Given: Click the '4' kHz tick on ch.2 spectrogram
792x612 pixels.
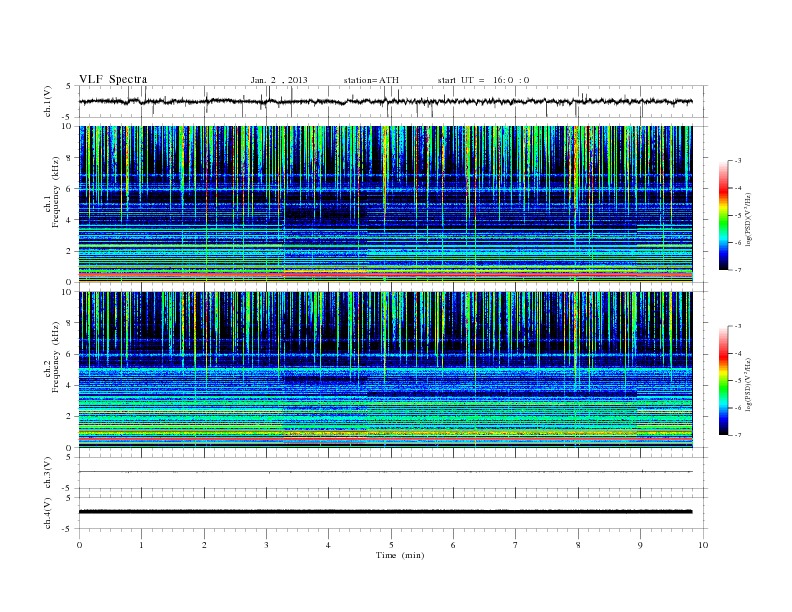Looking at the screenshot, I should (x=69, y=385).
